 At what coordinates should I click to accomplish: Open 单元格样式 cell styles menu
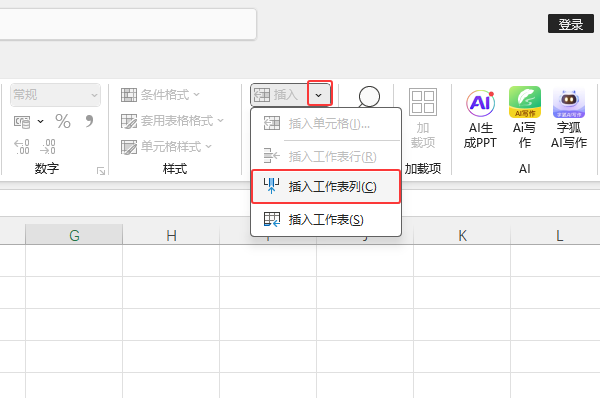click(x=166, y=147)
